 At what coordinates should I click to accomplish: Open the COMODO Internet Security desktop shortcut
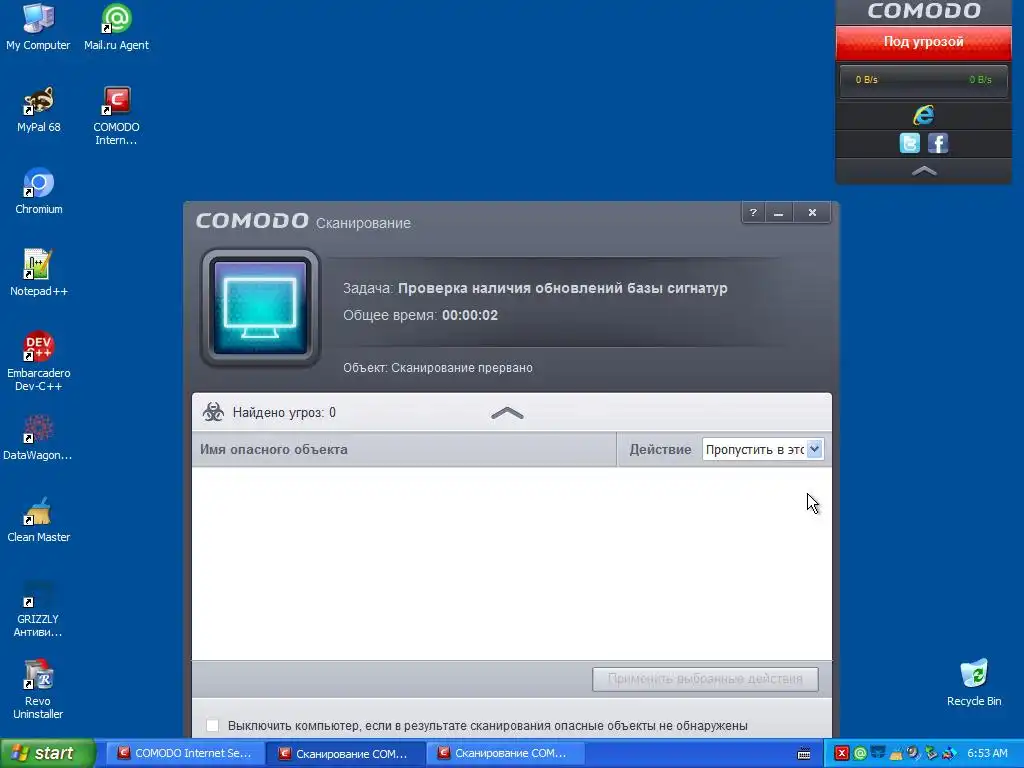coord(116,116)
